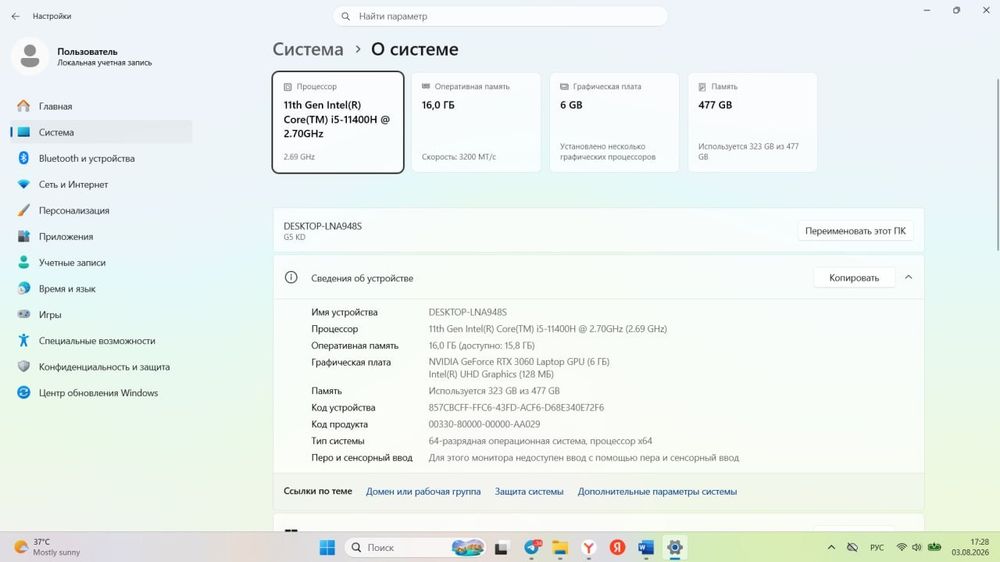Click the crossed-out cloud tray icon
1000x562 pixels.
pos(852,547)
